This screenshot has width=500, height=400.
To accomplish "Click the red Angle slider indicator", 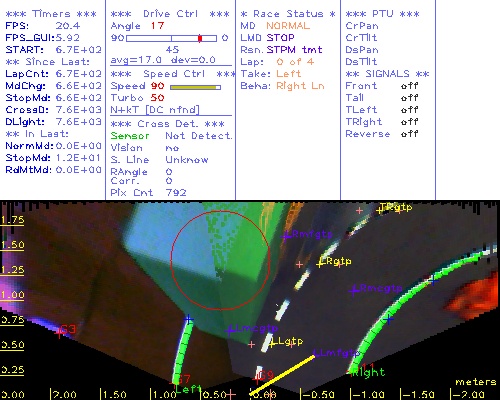I will tap(200, 38).
